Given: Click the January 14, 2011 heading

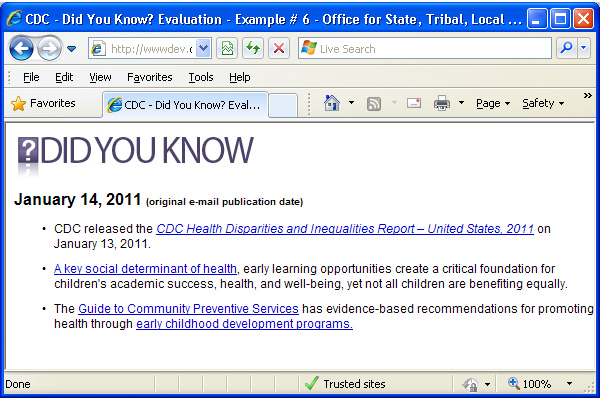Looking at the screenshot, I should (x=78, y=199).
